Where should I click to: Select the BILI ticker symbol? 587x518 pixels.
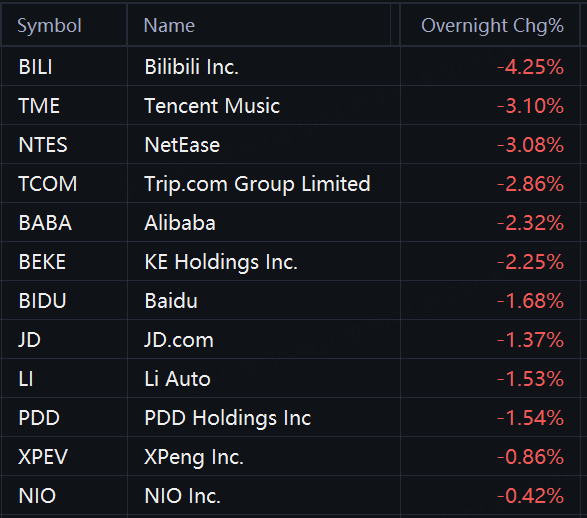pyautogui.click(x=36, y=67)
